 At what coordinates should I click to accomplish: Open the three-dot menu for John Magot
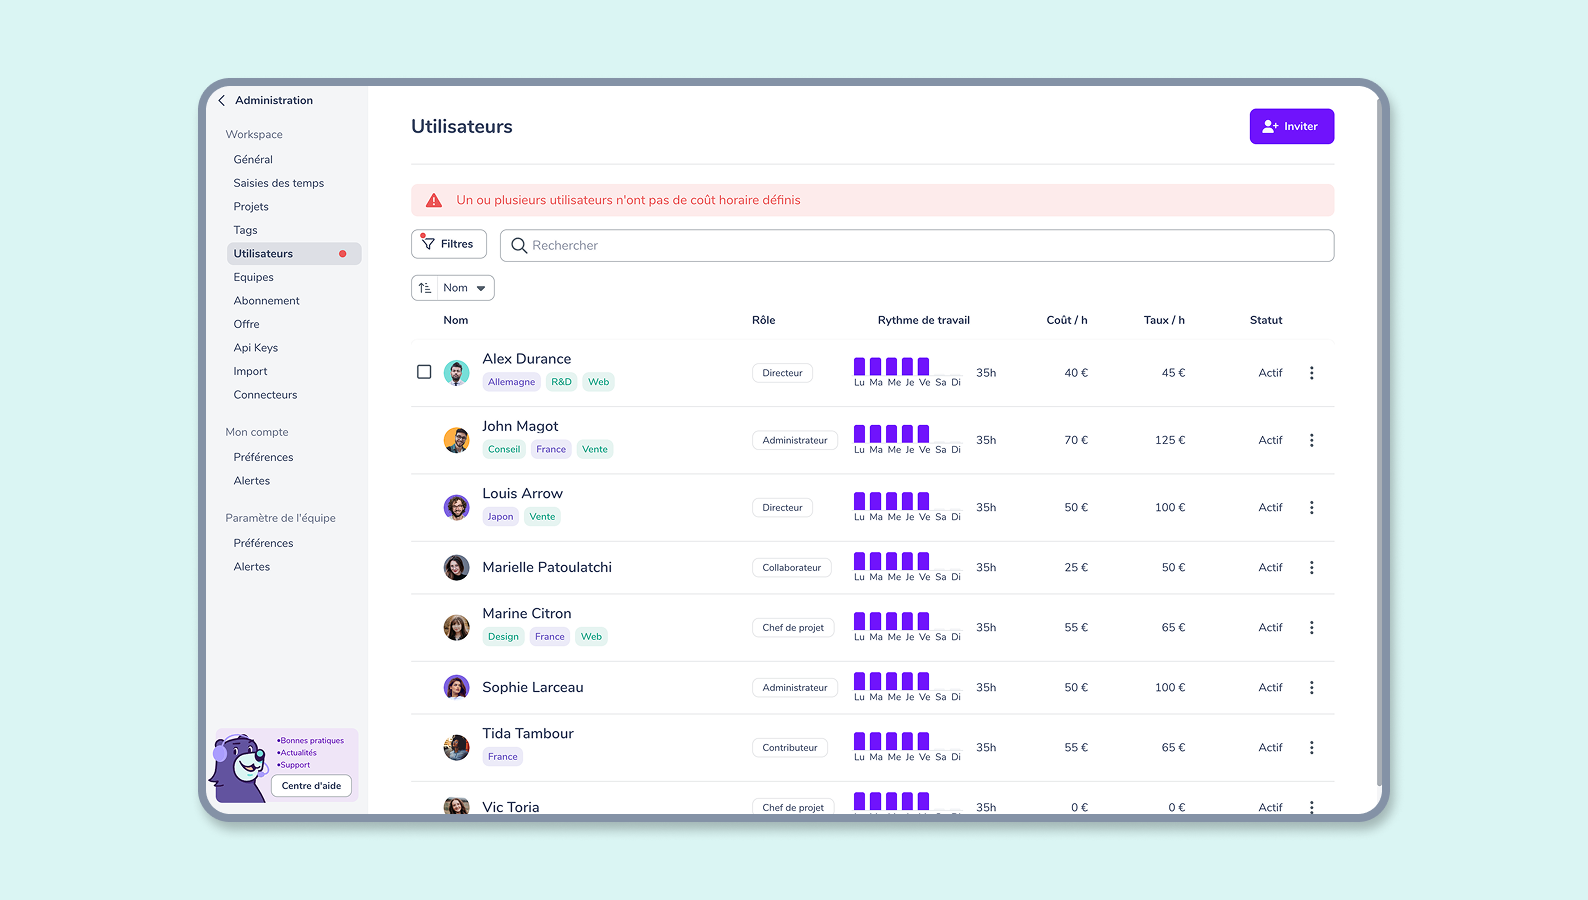[1311, 440]
